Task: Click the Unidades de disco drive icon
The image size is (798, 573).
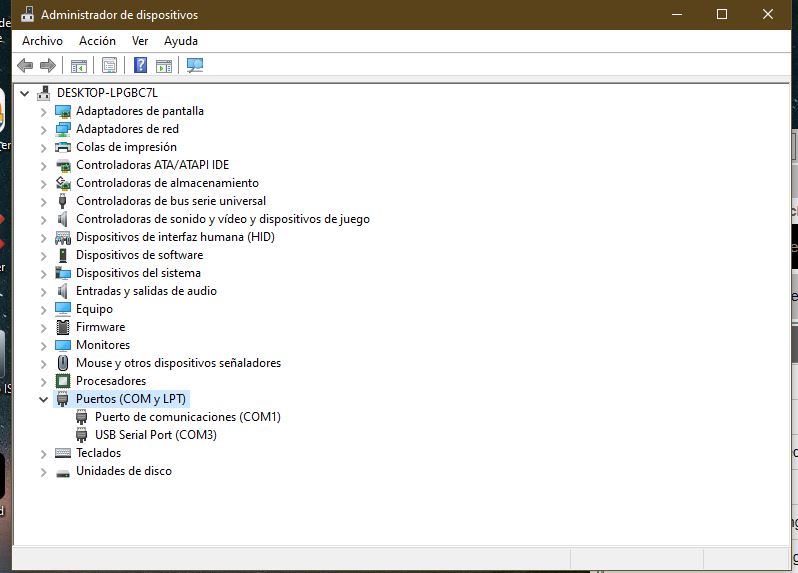Action: point(63,473)
